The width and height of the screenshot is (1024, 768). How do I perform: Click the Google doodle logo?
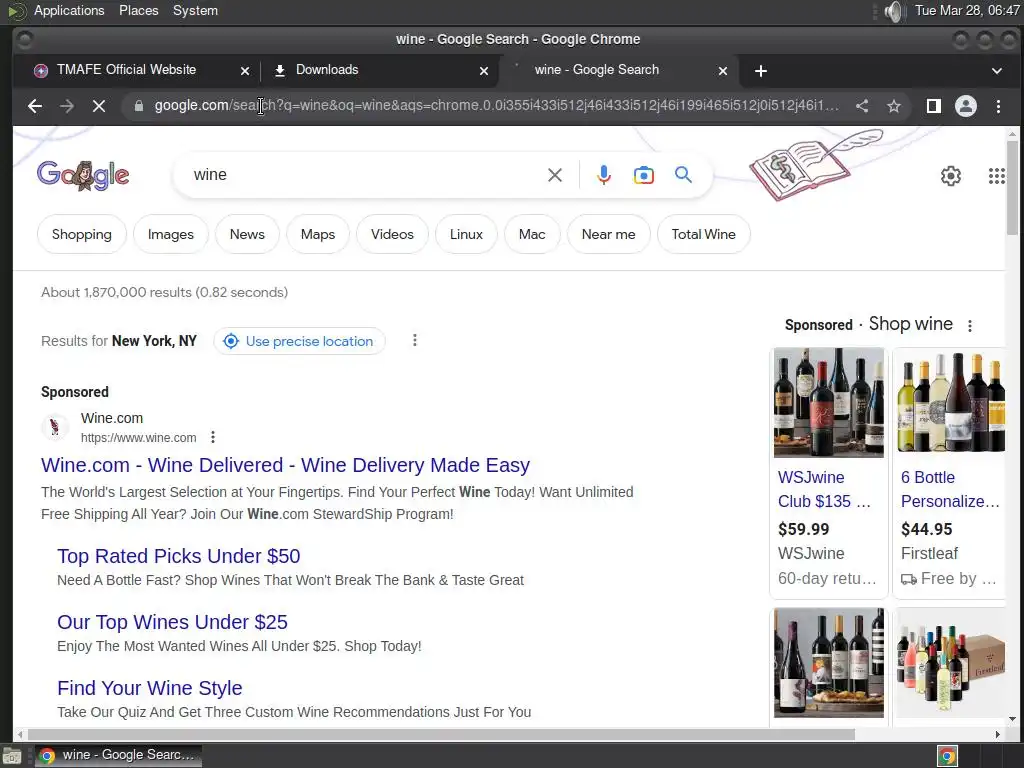point(83,175)
